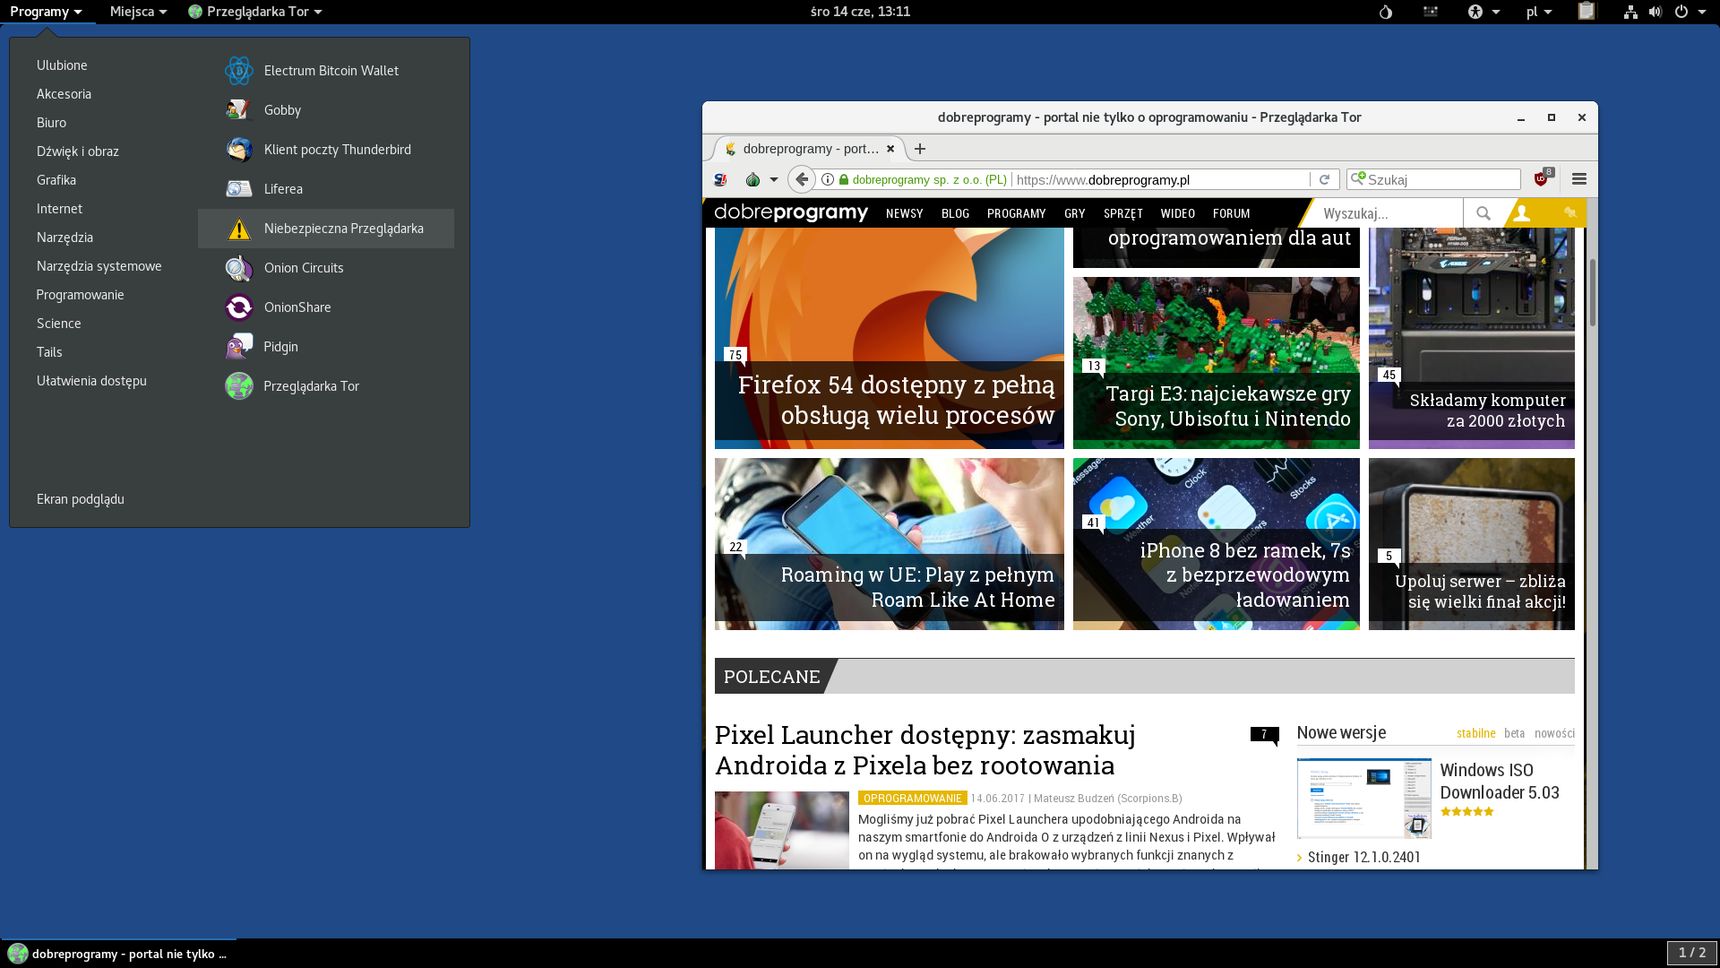Screen dimensions: 1720x968
Task: Open a new browser tab with plus button
Action: coord(920,149)
